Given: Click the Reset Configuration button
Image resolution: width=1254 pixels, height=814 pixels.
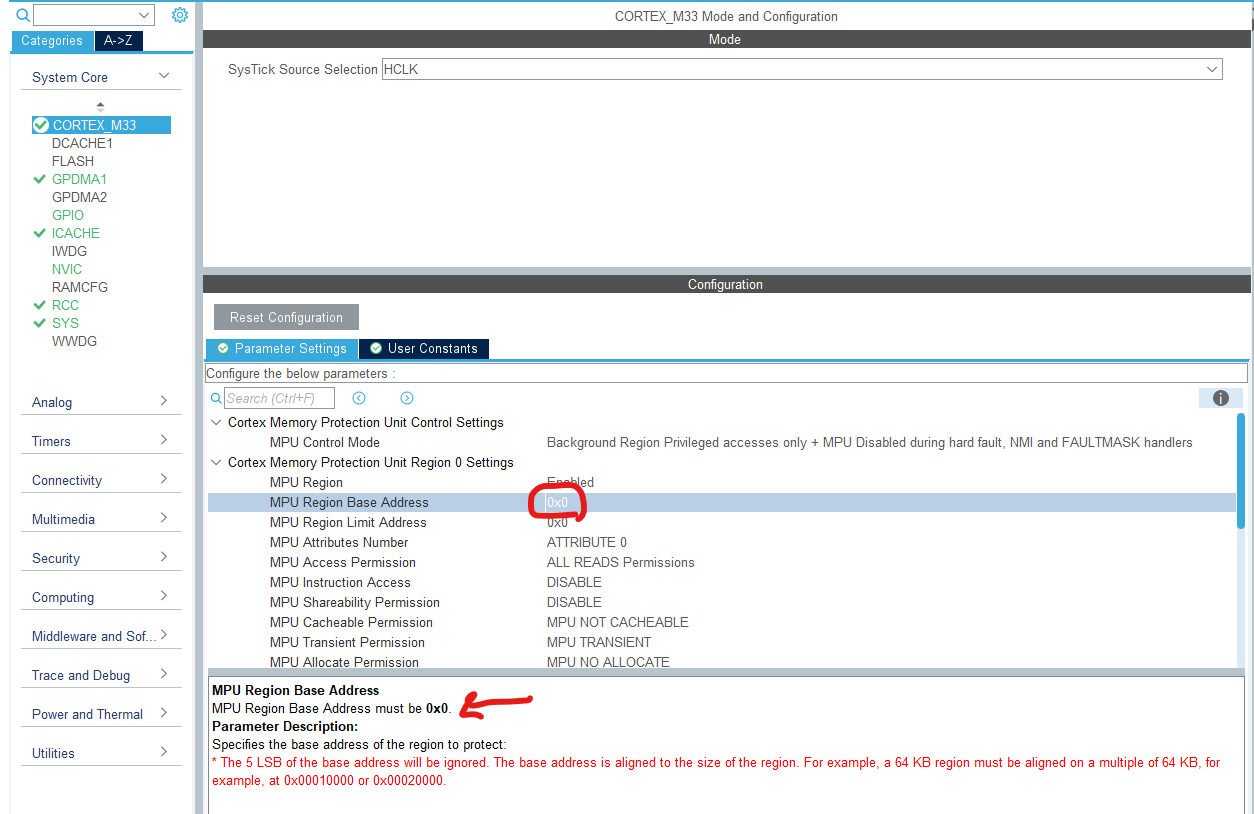Looking at the screenshot, I should pos(286,316).
